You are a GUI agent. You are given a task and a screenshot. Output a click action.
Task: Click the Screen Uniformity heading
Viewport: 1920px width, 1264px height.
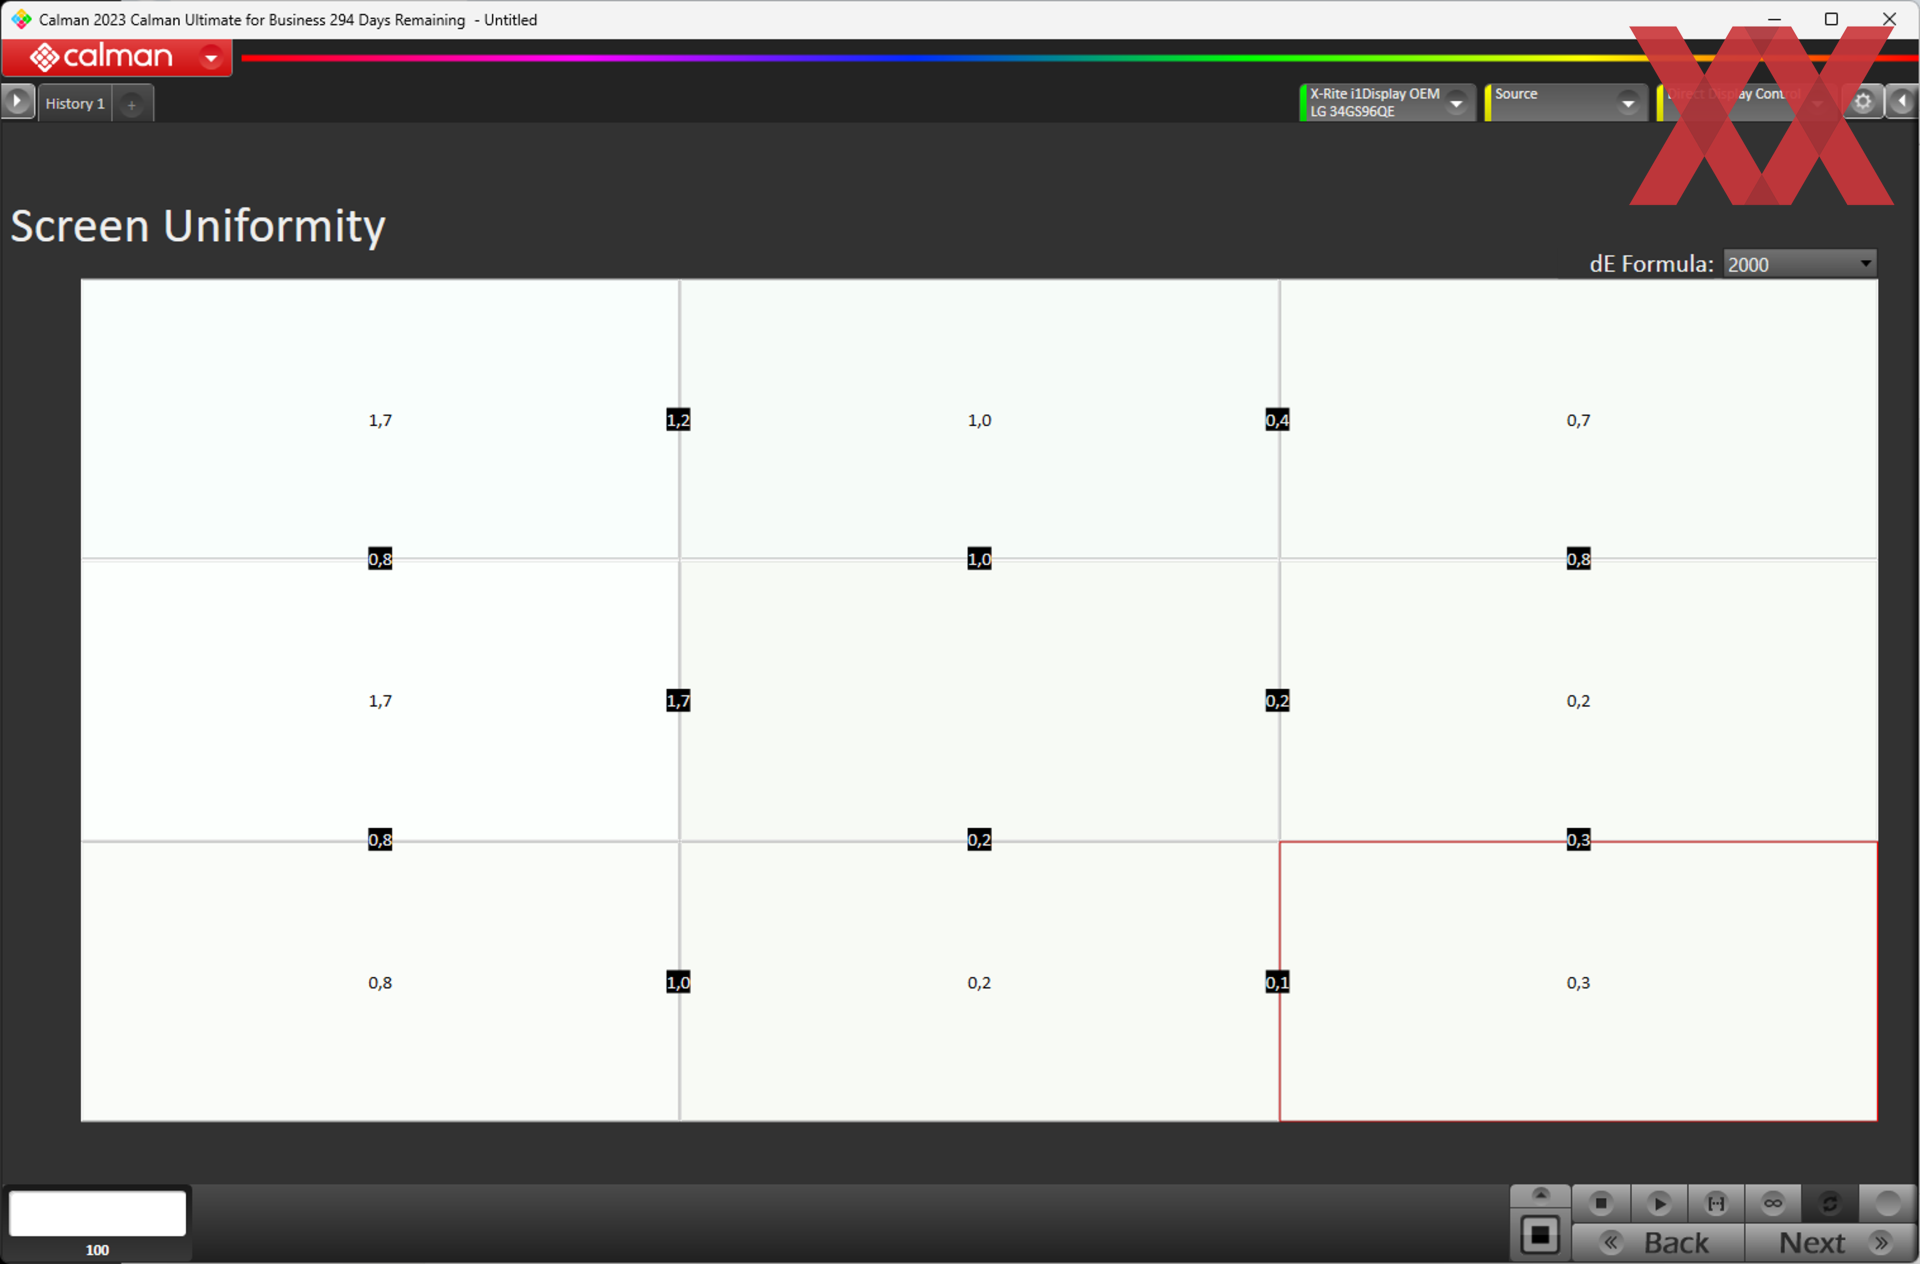click(x=198, y=226)
